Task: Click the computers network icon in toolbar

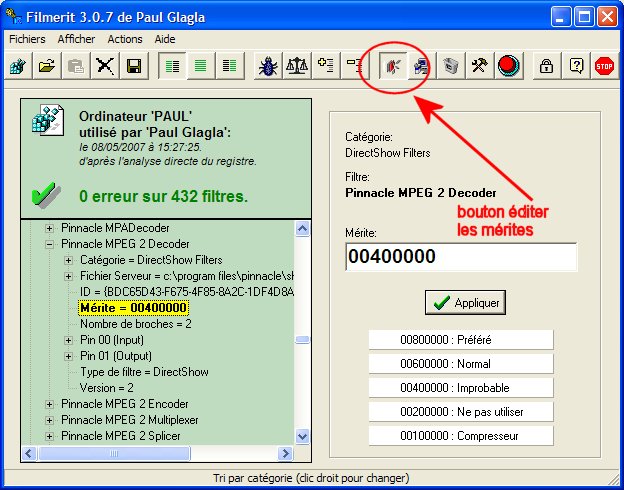Action: click(x=422, y=66)
